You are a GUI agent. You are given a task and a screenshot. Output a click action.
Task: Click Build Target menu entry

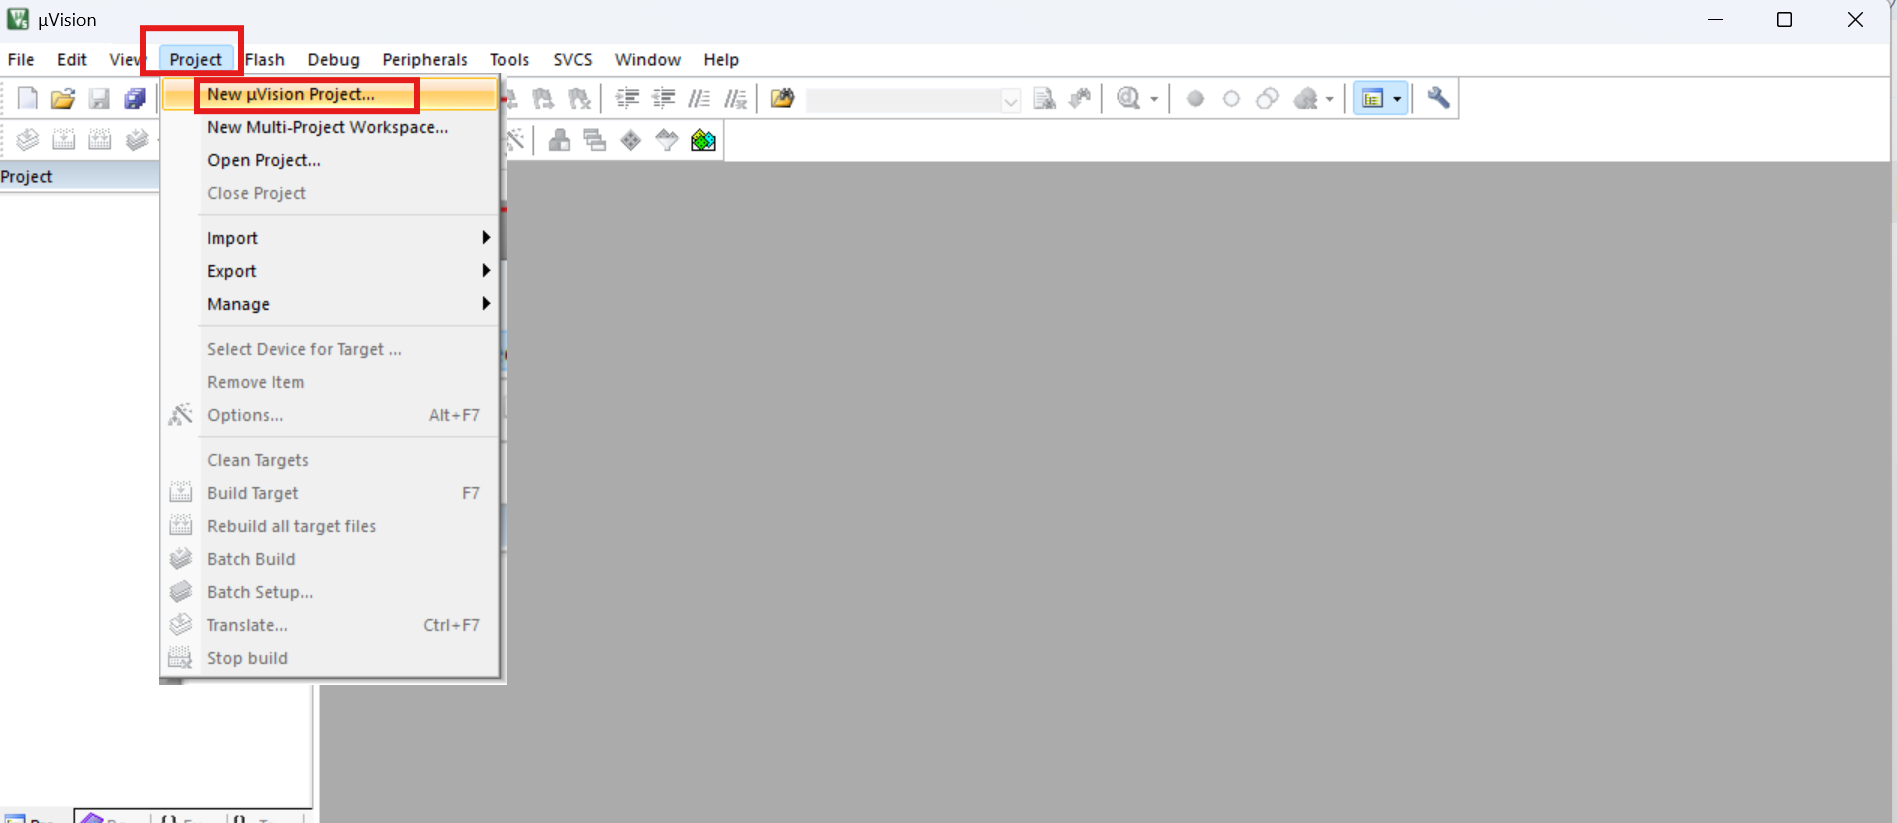[x=331, y=493]
